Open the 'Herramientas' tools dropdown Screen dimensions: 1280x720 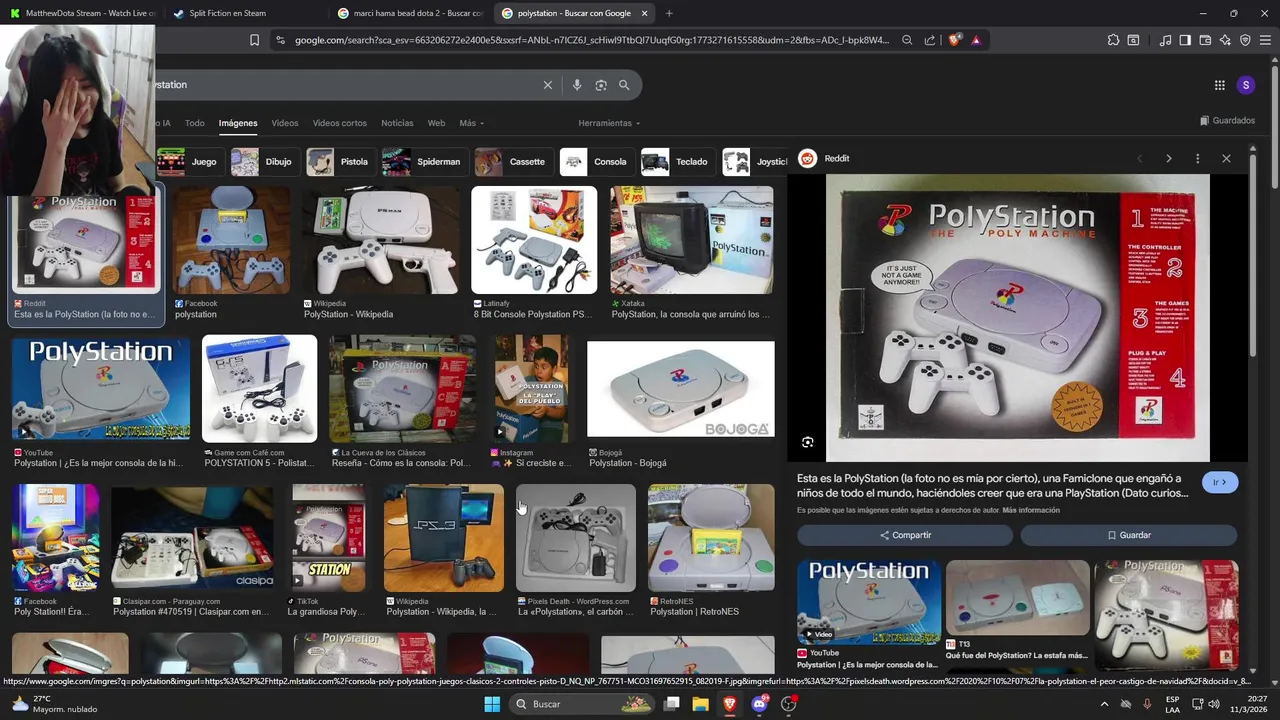point(609,123)
